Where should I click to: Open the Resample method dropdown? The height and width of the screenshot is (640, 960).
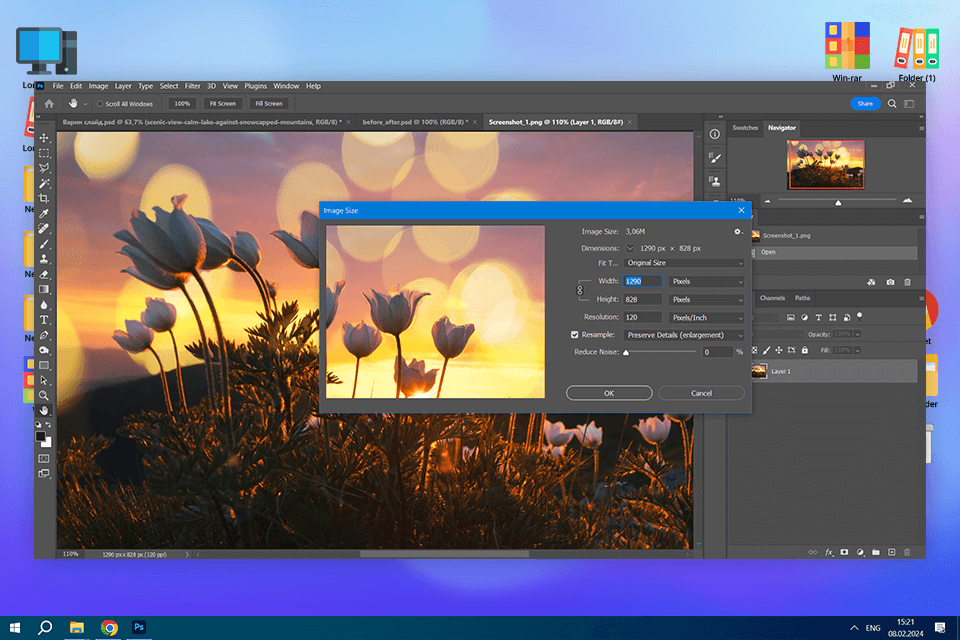click(683, 335)
